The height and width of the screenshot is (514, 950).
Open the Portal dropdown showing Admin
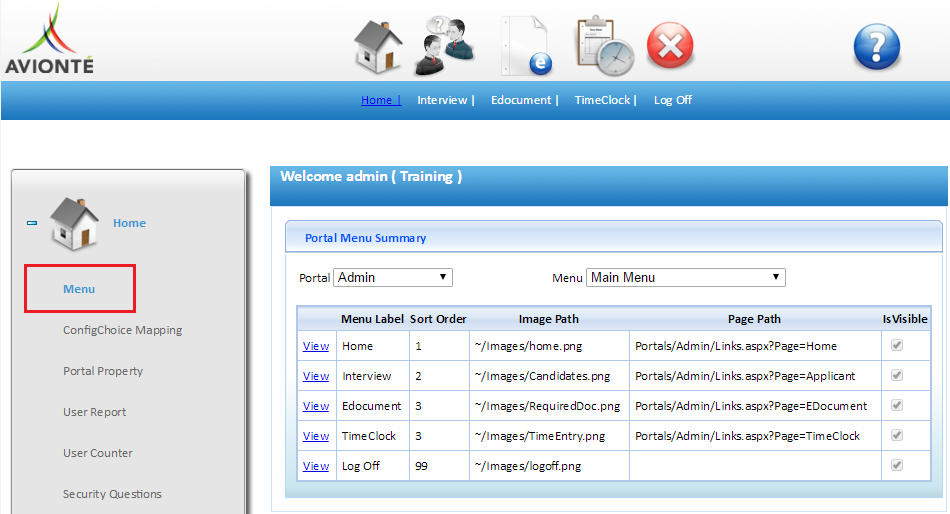[x=393, y=278]
